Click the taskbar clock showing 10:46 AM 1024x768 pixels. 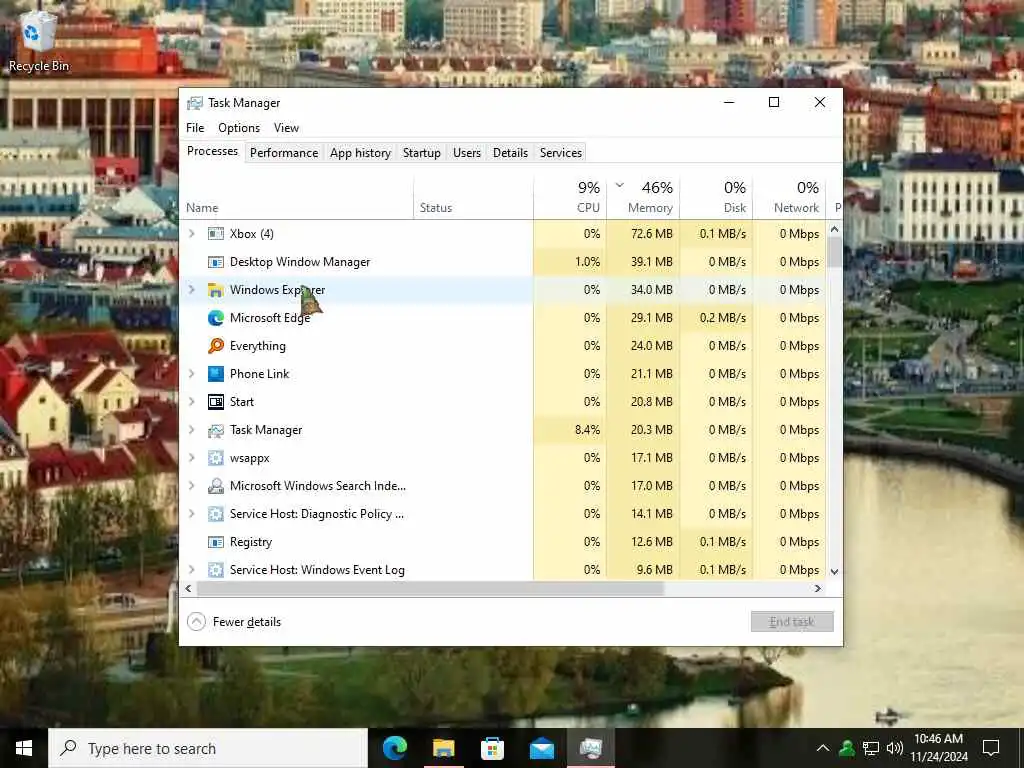pyautogui.click(x=938, y=748)
